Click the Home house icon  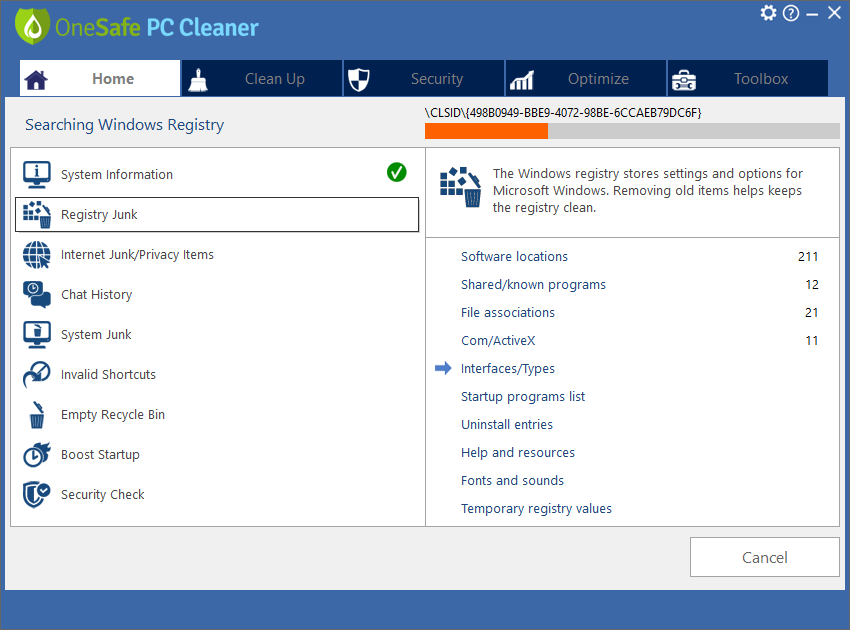pos(36,80)
